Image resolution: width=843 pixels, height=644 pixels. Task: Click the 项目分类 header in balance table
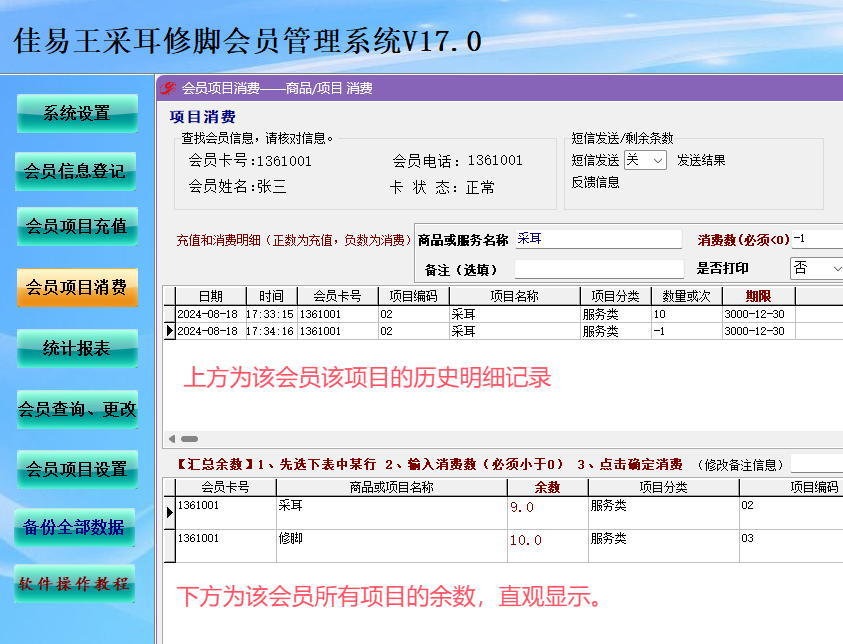[x=663, y=488]
